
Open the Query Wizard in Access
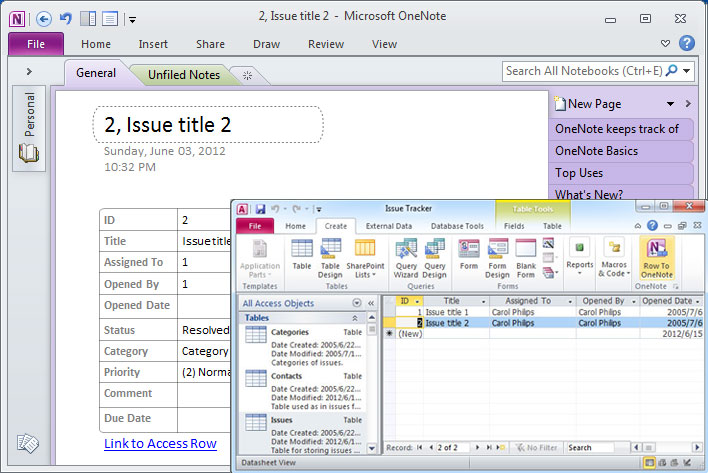coord(406,257)
